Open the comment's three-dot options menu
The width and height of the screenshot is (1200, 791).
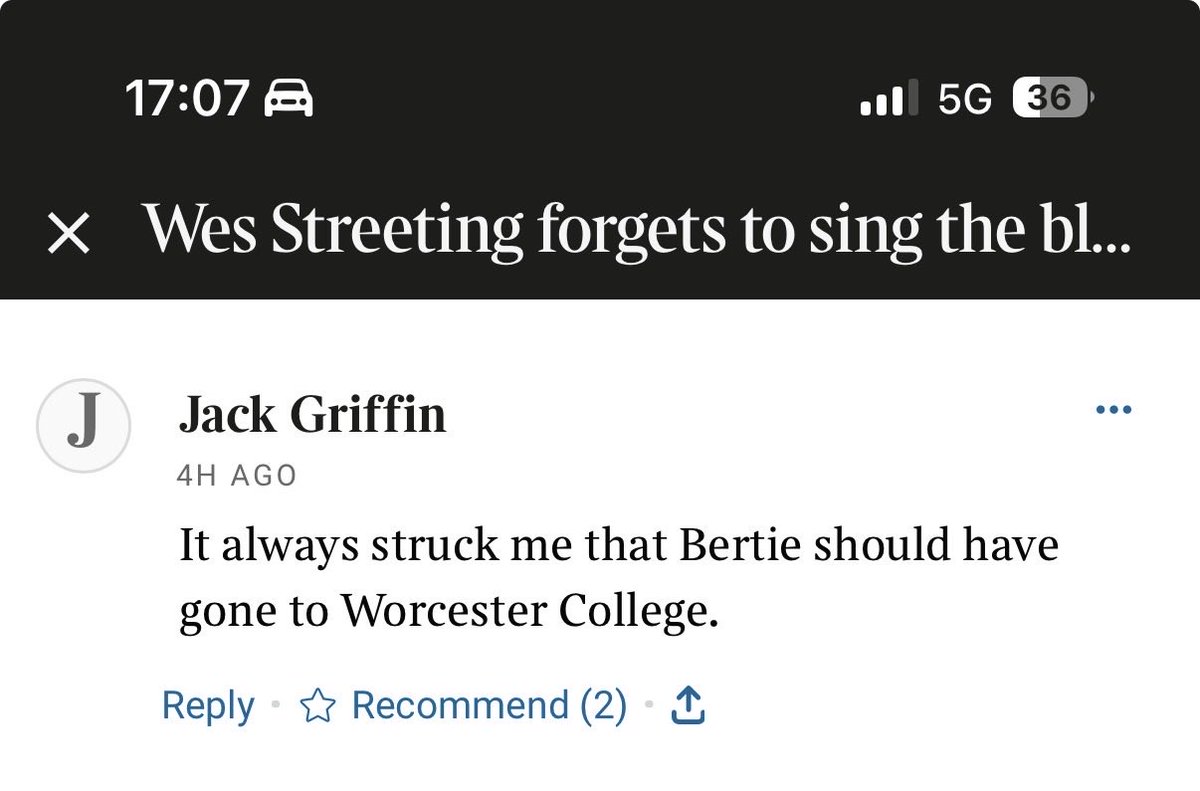[1113, 410]
